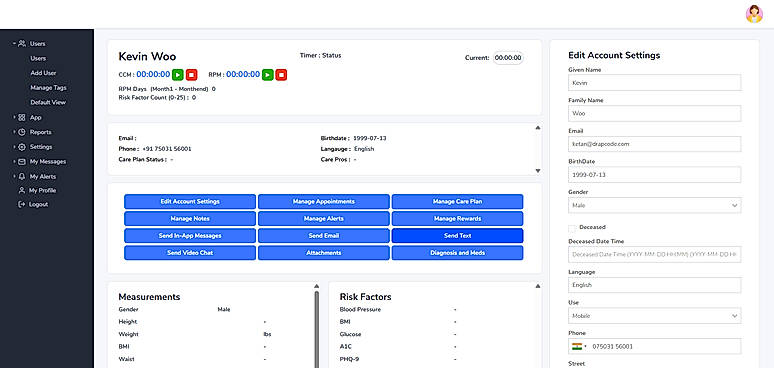Click the Current timer display 00:00:00
The width and height of the screenshot is (774, 368).
508,58
